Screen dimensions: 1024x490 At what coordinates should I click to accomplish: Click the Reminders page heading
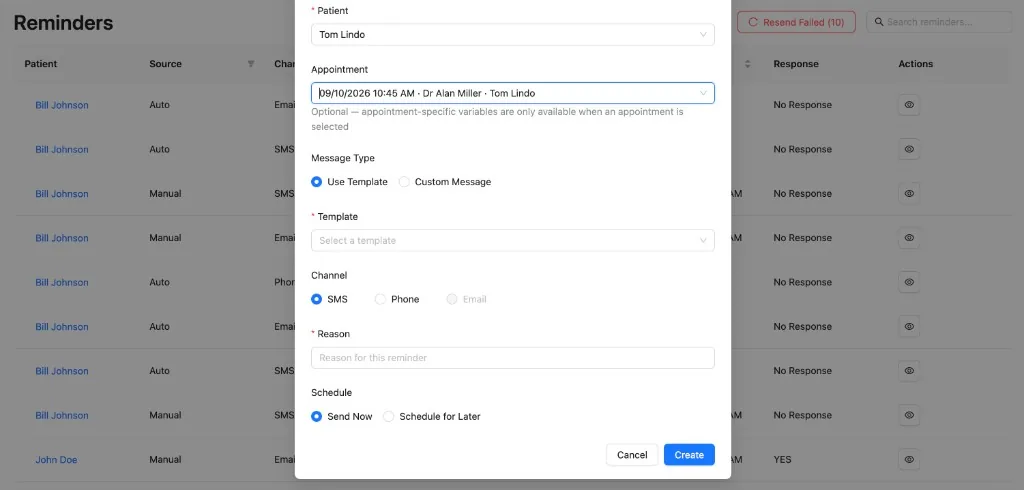click(x=63, y=23)
